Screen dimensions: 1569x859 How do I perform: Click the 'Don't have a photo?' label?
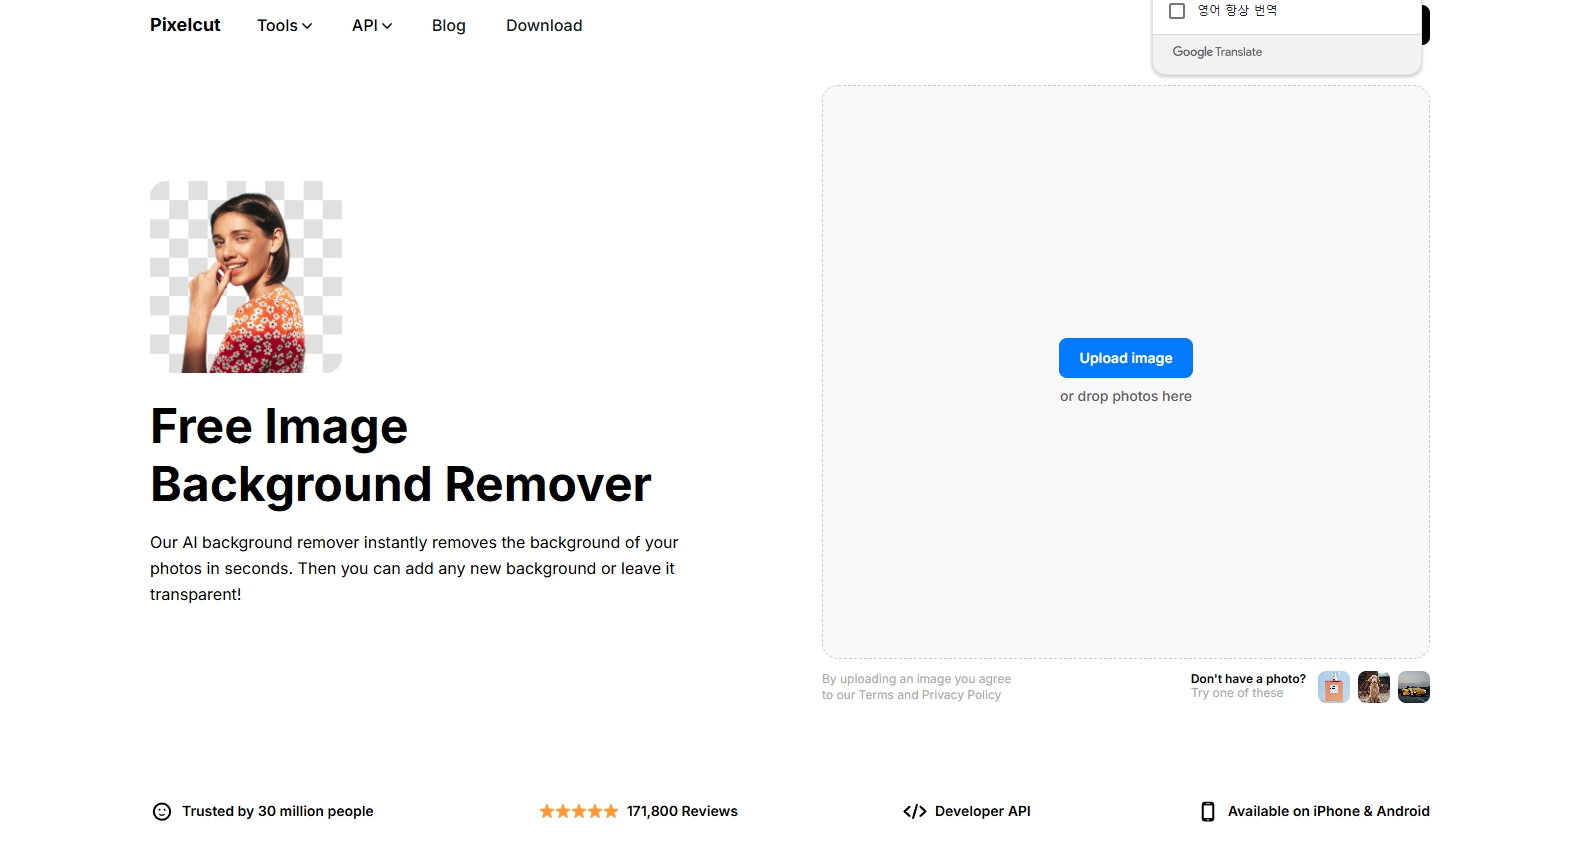tap(1248, 678)
